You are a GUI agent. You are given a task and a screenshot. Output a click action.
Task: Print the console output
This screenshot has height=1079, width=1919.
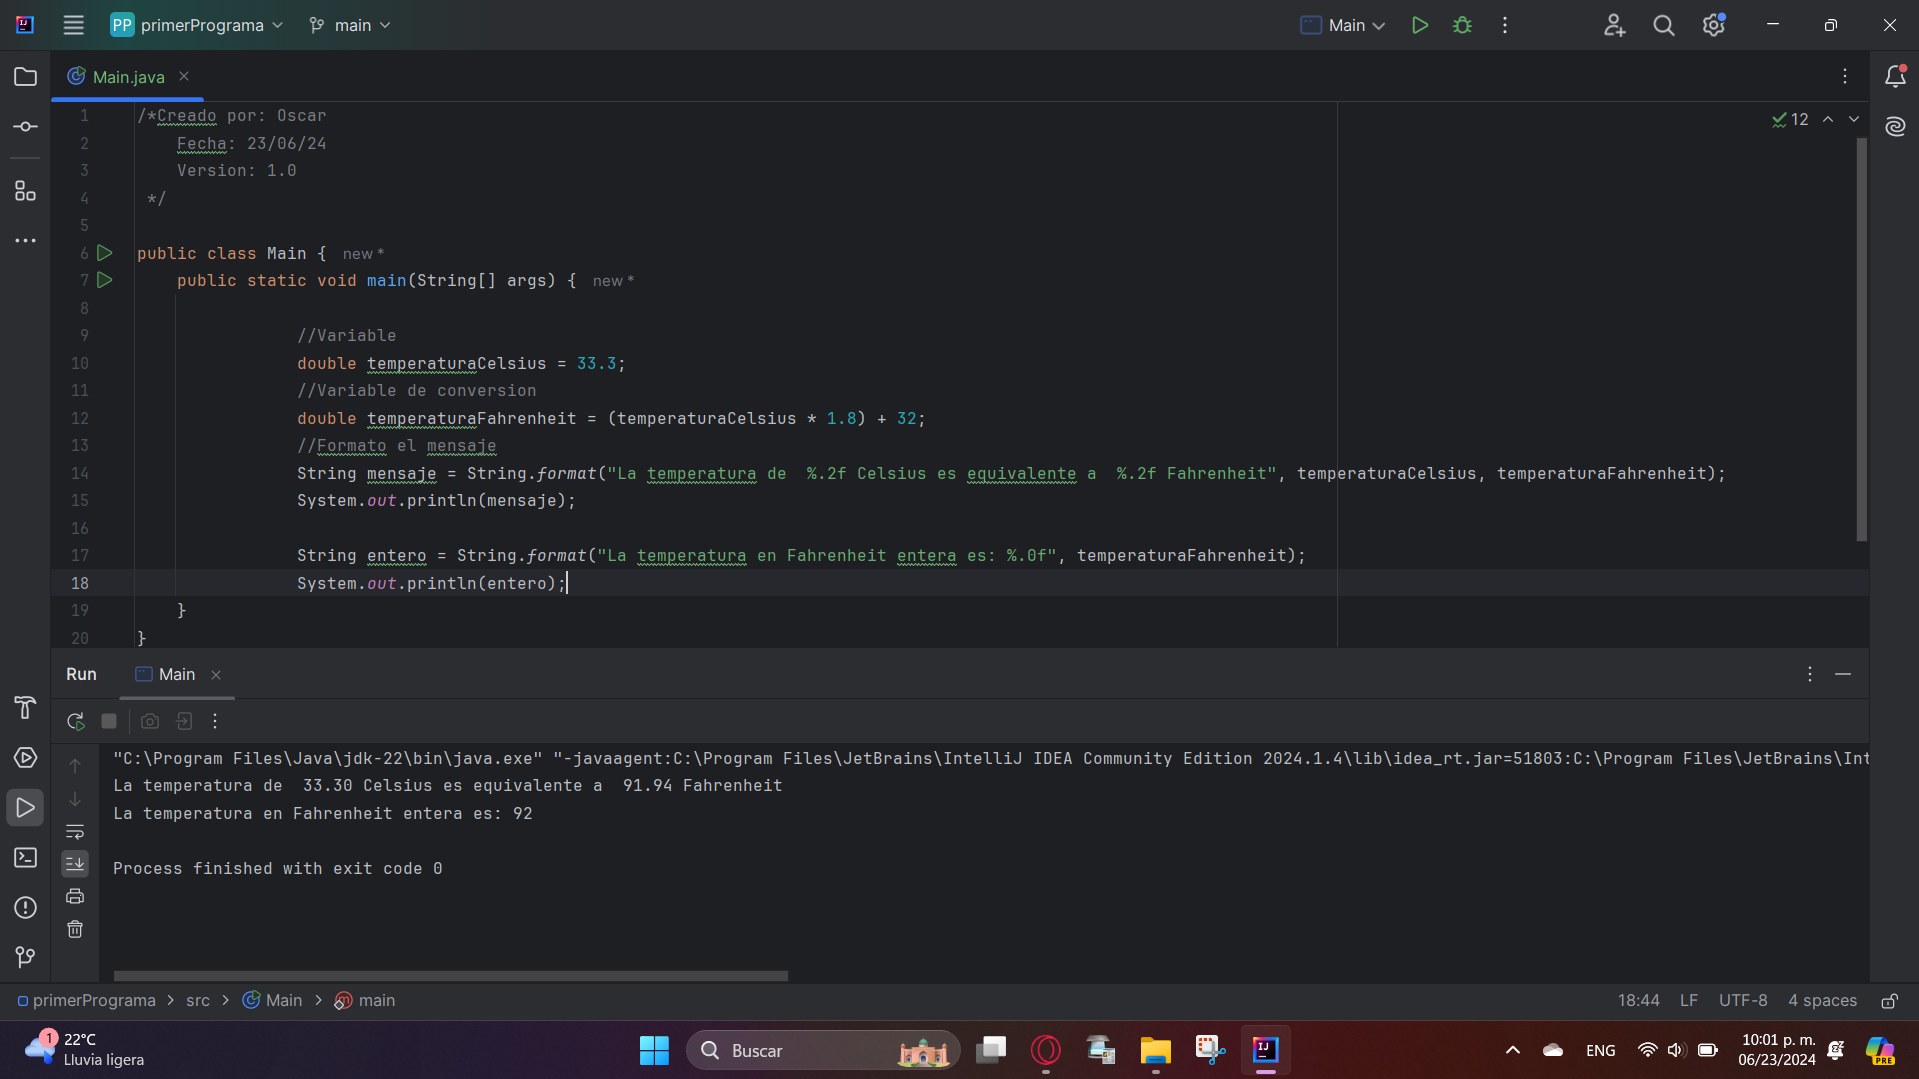[x=75, y=897]
